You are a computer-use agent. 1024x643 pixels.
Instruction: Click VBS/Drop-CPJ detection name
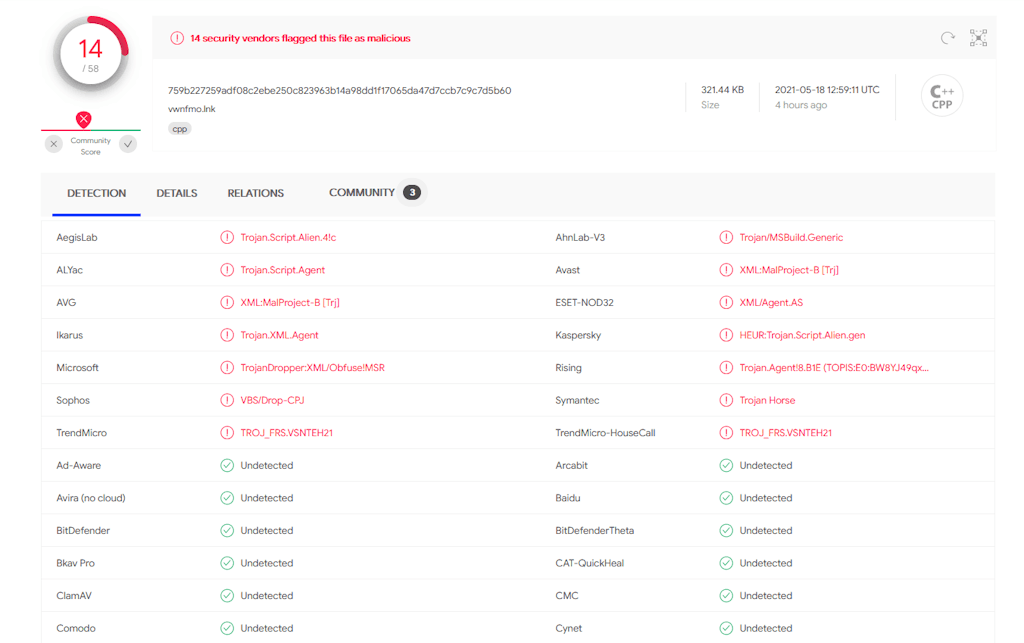point(272,400)
